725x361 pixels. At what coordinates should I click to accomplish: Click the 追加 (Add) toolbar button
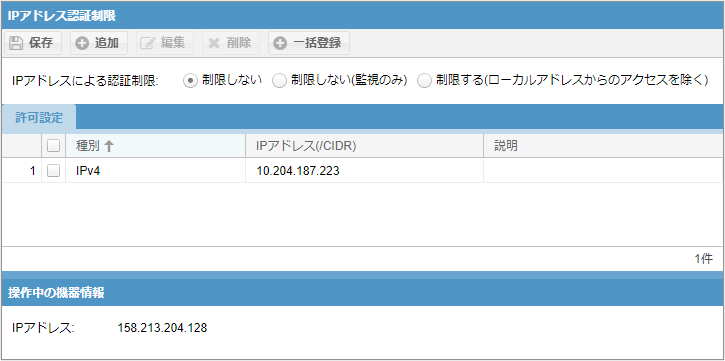tap(98, 43)
